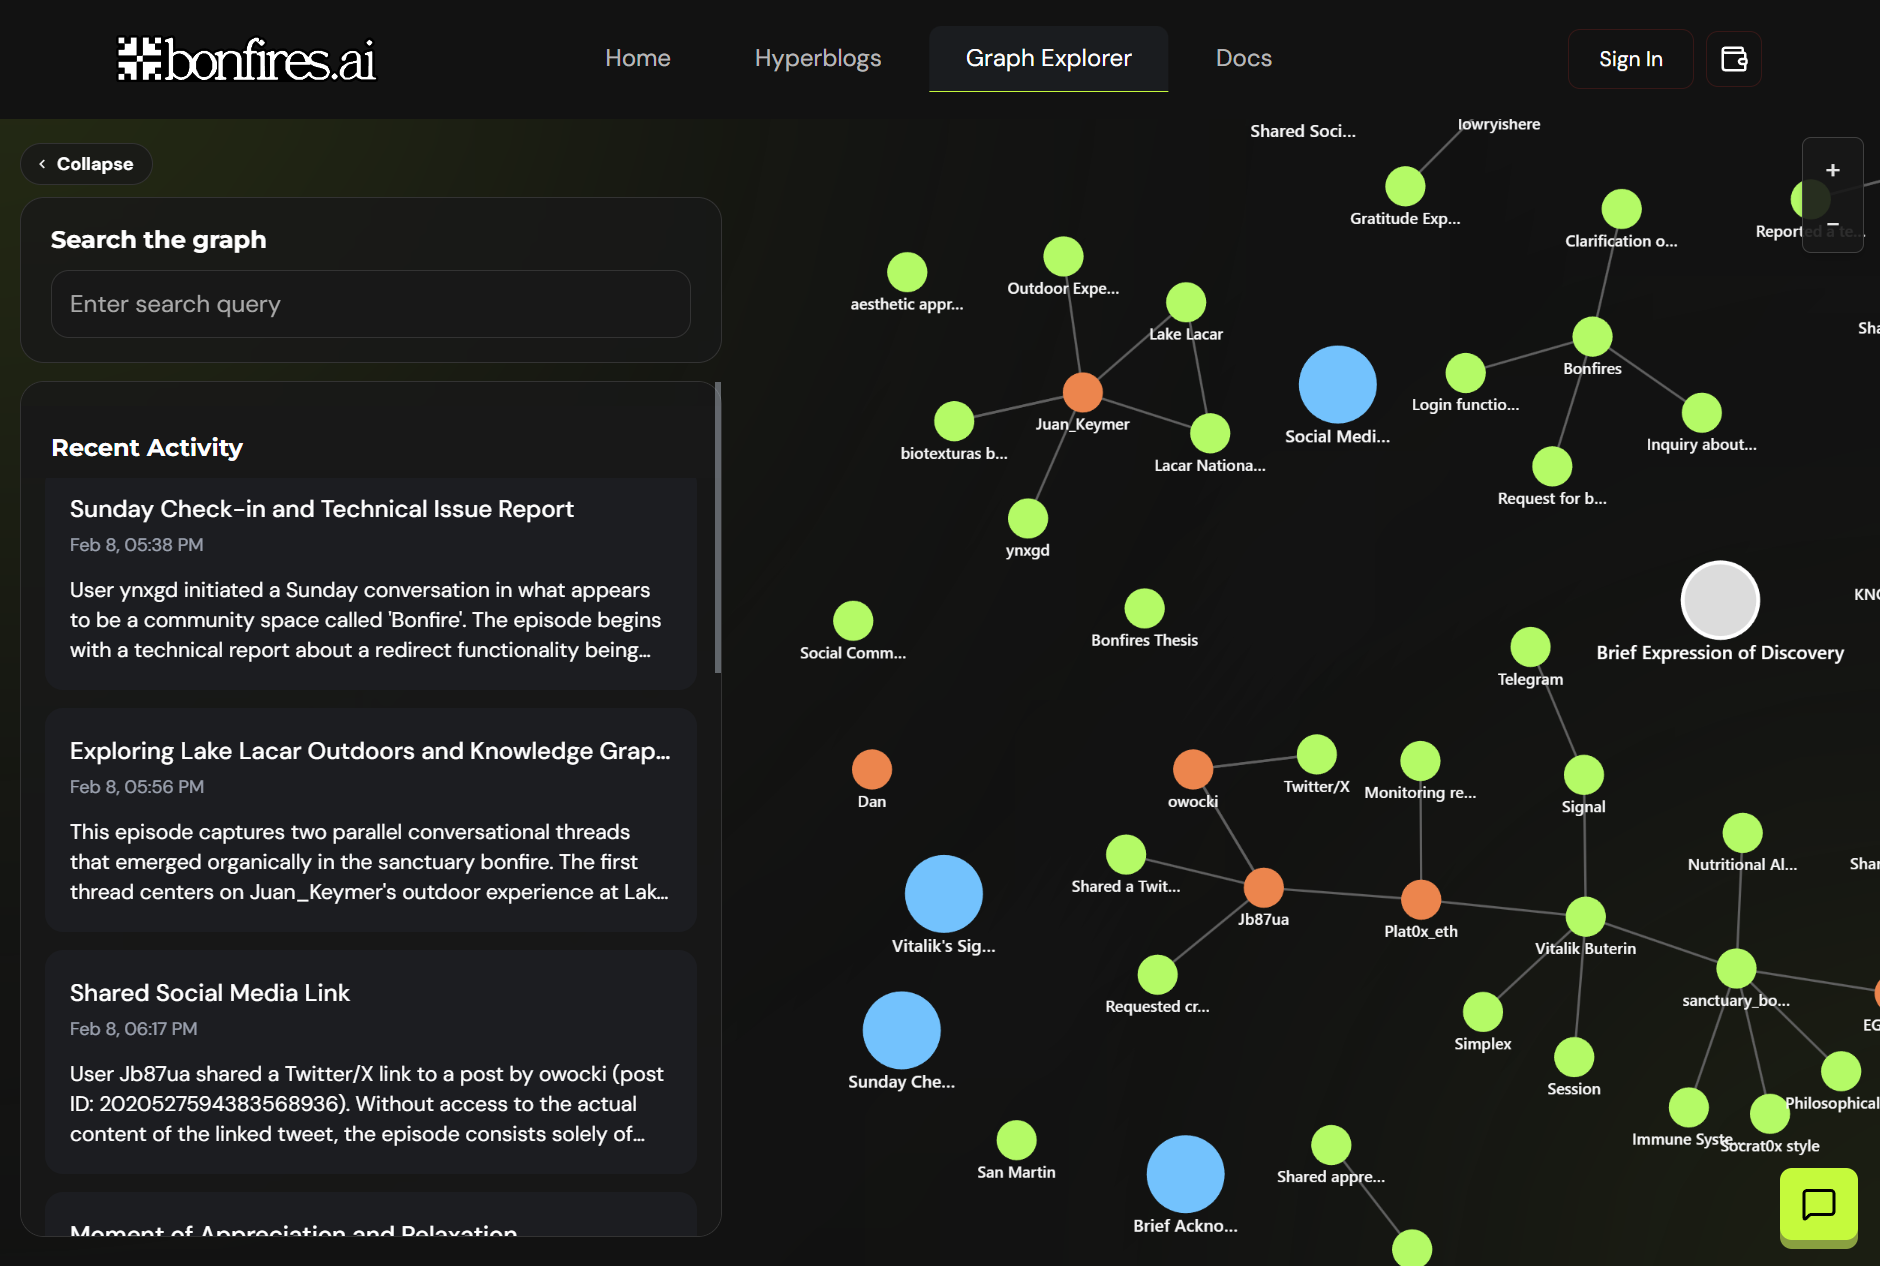Select the Sunday Che... blue node
Screen dimensions: 1880x1266
[x=901, y=1030]
